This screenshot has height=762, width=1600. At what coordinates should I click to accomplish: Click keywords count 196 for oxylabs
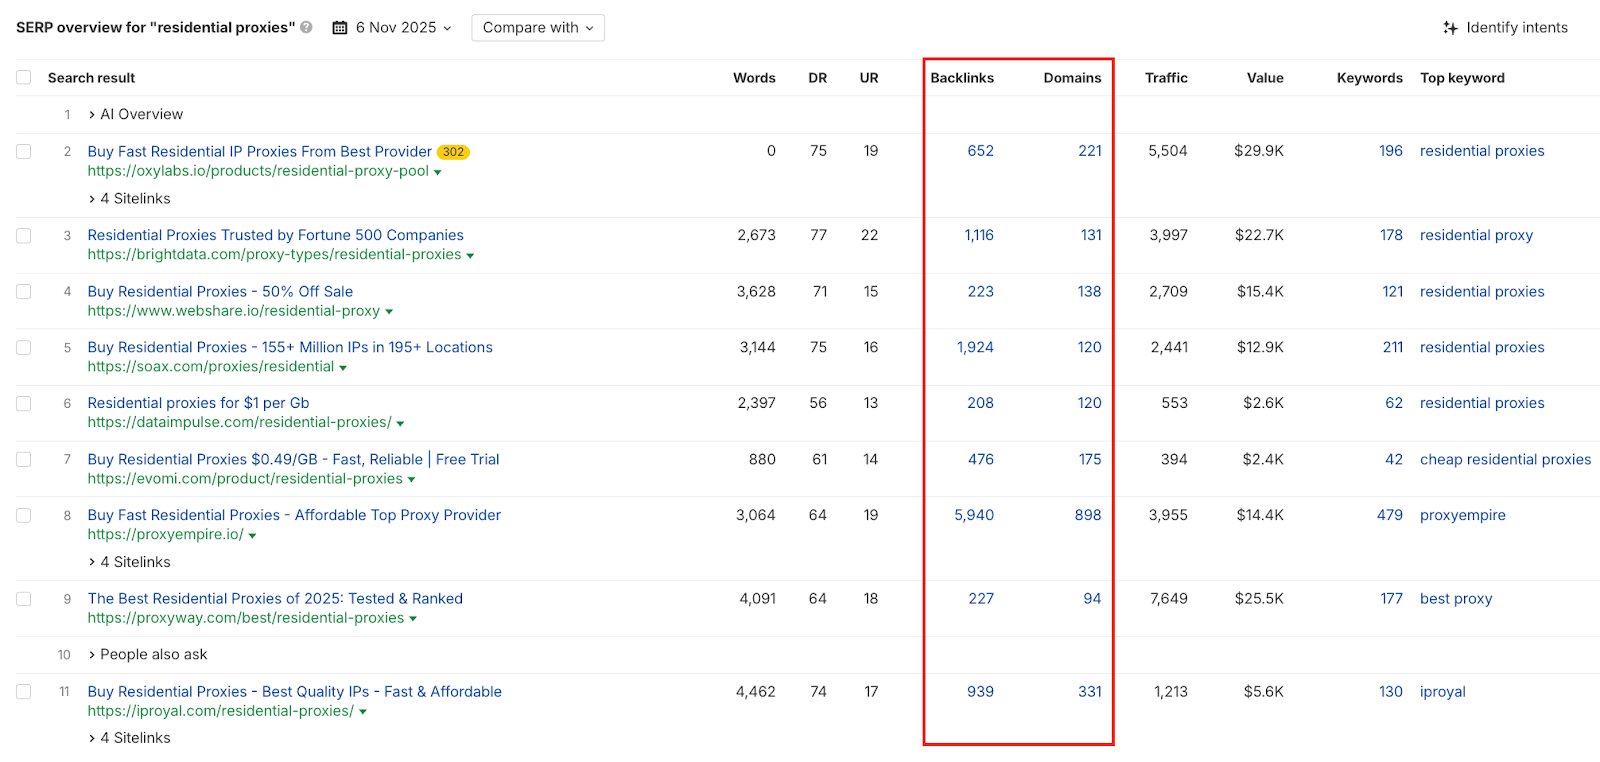1391,151
